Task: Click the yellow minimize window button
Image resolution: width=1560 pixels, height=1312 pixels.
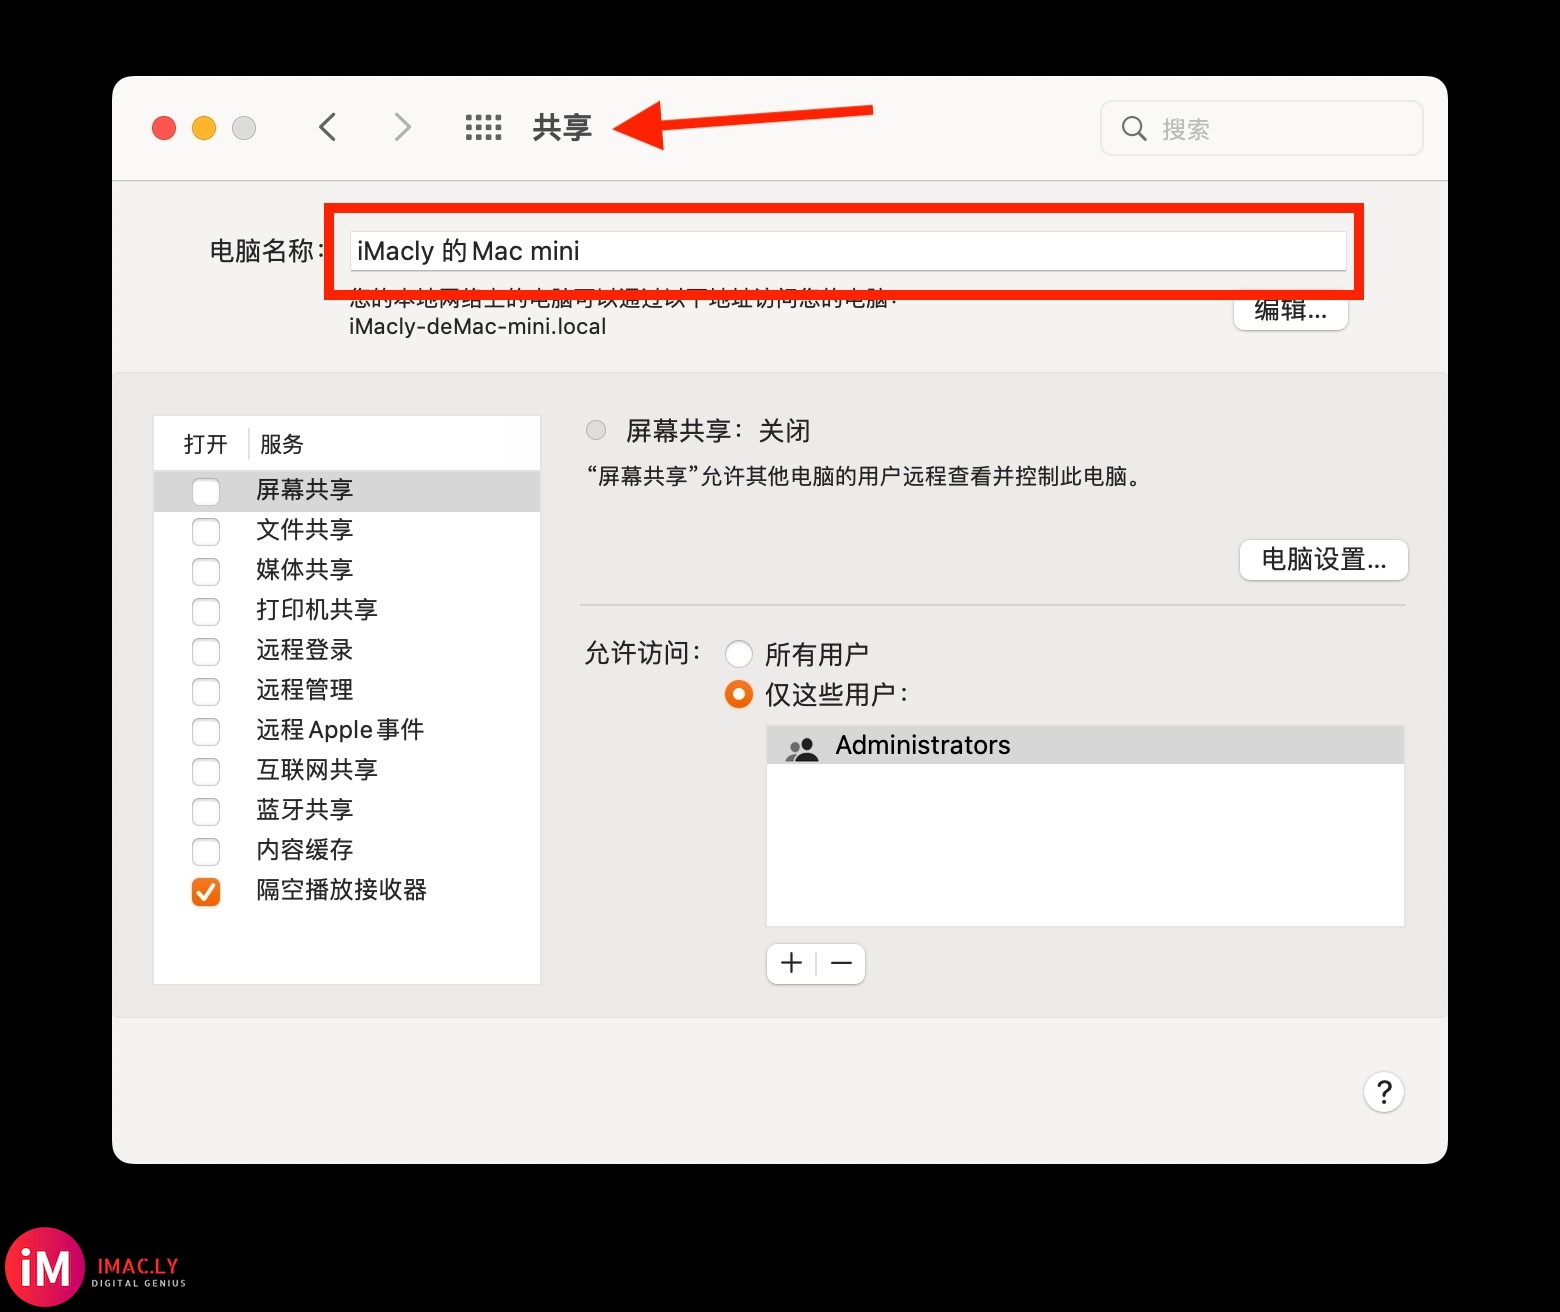Action: click(x=204, y=128)
